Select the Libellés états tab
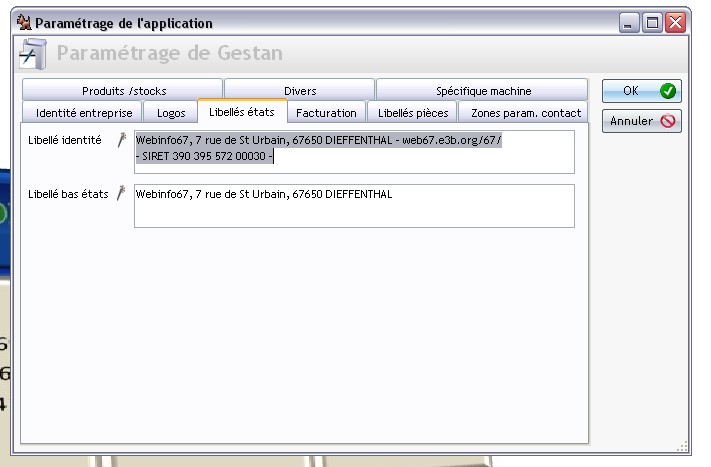The image size is (711, 467). tap(242, 112)
